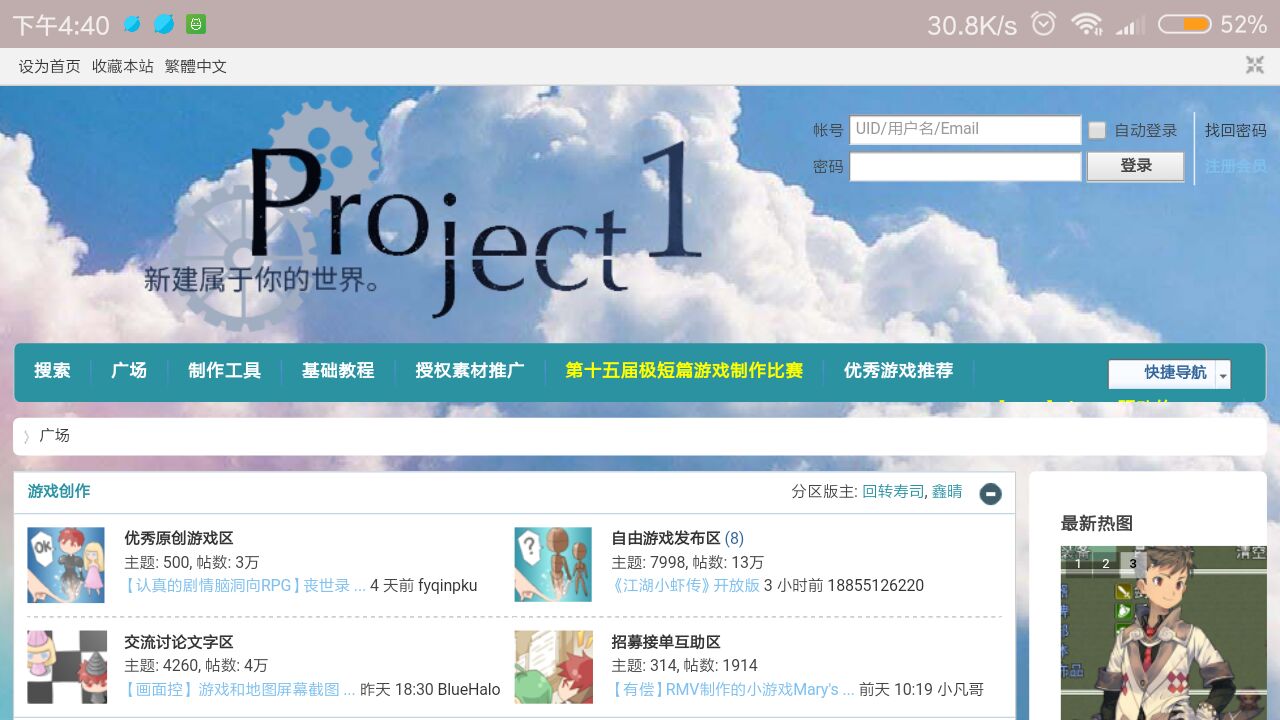Open 优秀游戏推荐 in the navigation bar
The image size is (1280, 720).
(898, 371)
